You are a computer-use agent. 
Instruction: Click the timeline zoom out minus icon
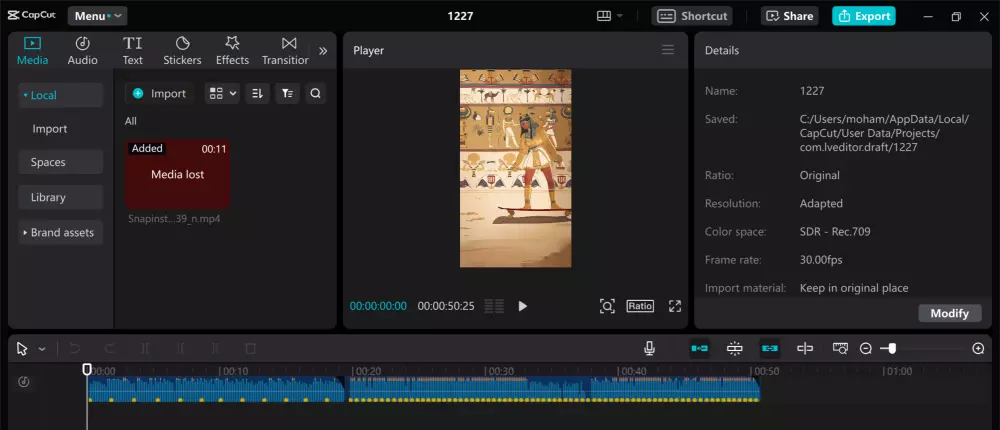click(x=866, y=348)
